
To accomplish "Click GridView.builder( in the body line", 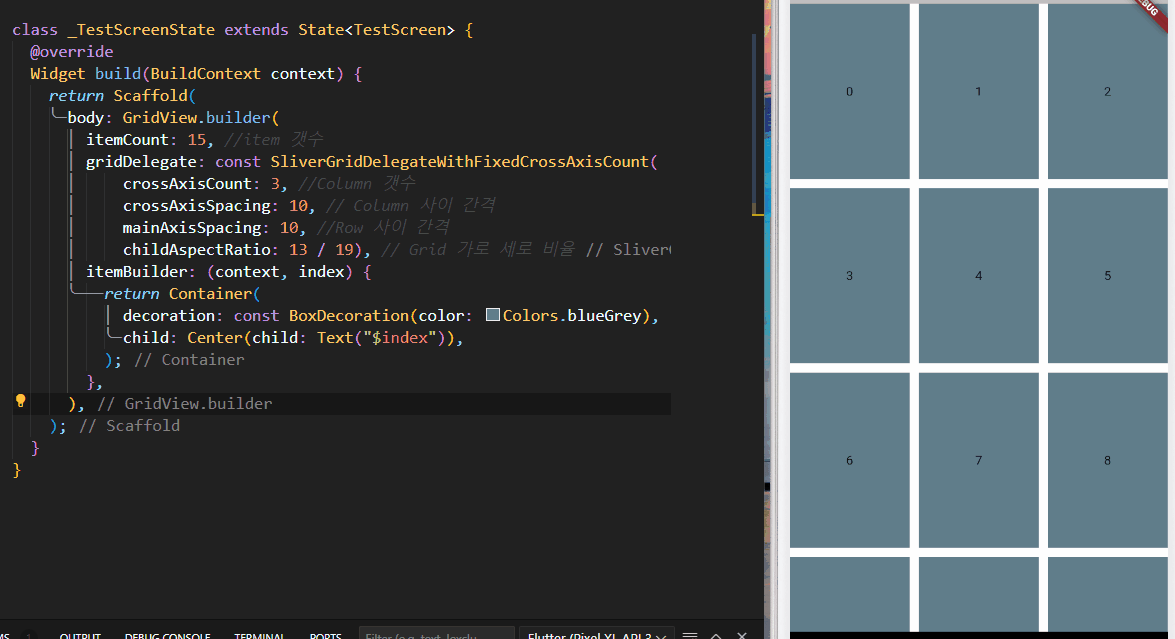I will coord(201,118).
